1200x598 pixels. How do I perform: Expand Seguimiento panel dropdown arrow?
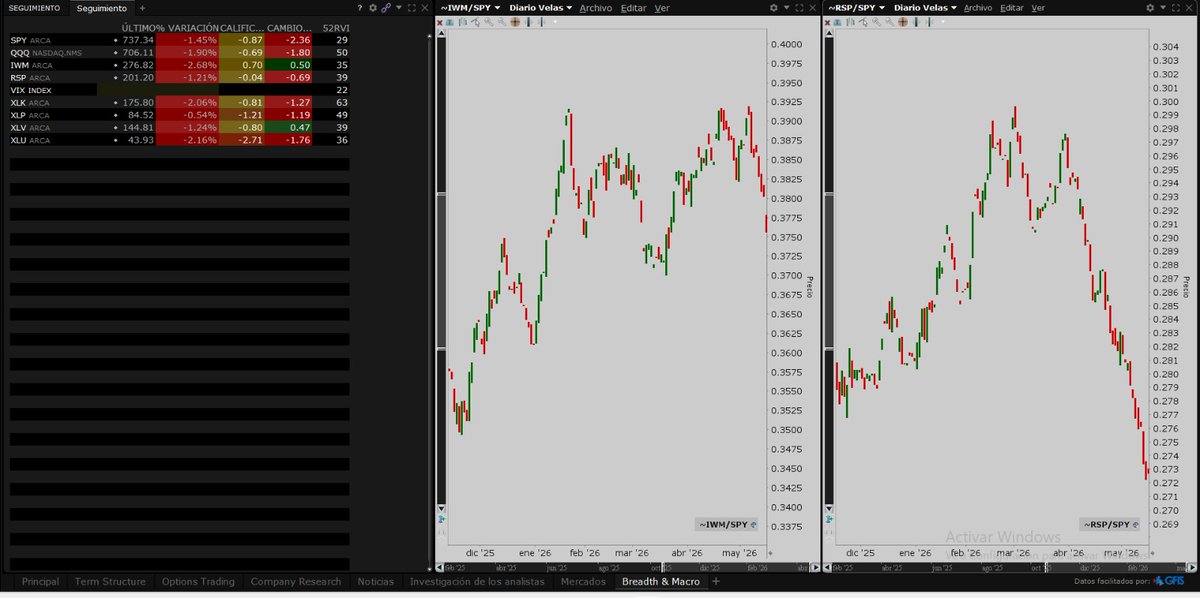399,7
